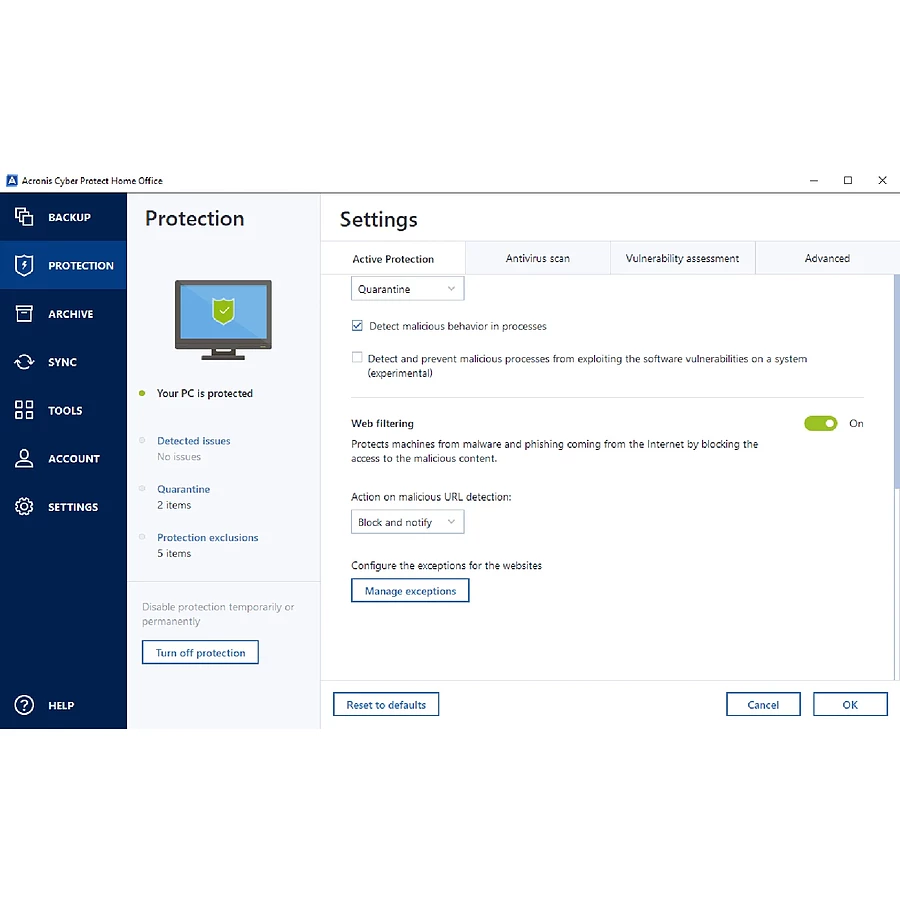Click the BACKUP label in sidebar
This screenshot has height=900, width=900.
69,218
